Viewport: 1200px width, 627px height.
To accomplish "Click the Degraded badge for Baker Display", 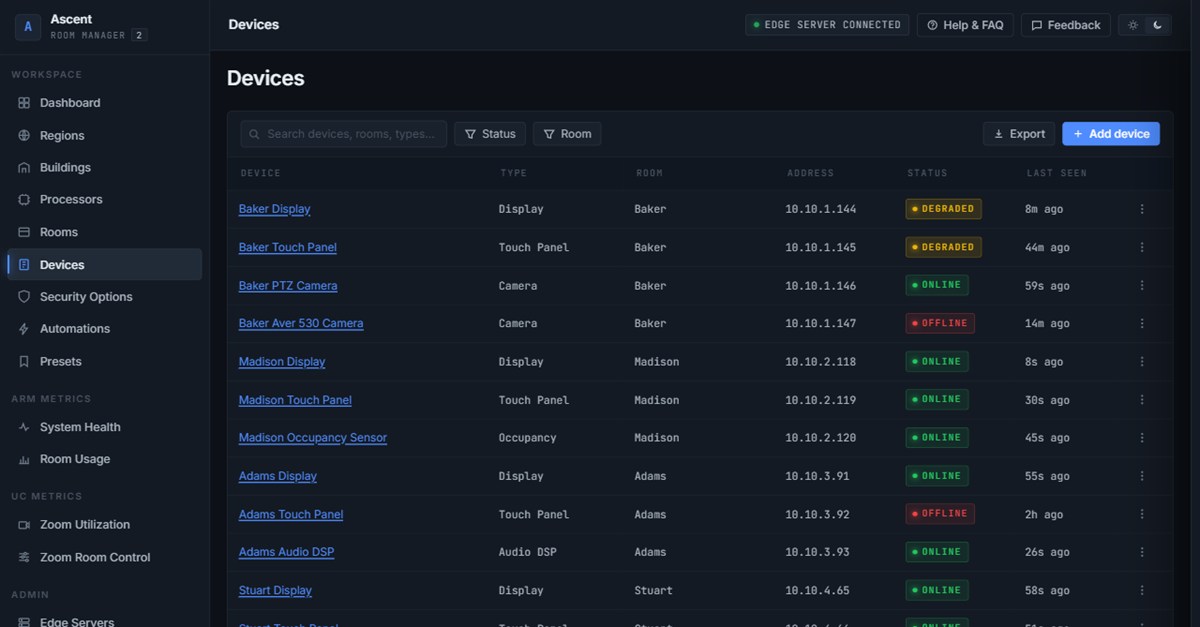I will pyautogui.click(x=943, y=209).
